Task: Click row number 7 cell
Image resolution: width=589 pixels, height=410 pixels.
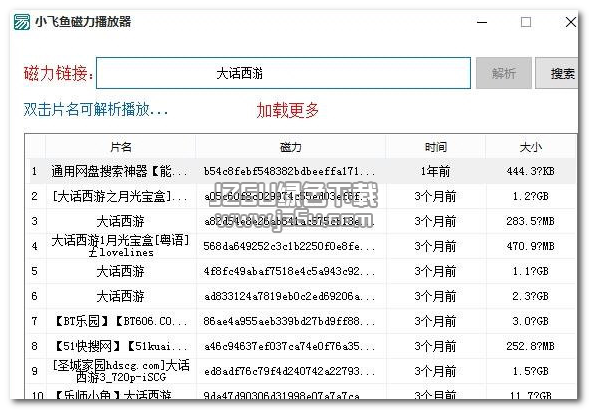Action: click(x=35, y=321)
